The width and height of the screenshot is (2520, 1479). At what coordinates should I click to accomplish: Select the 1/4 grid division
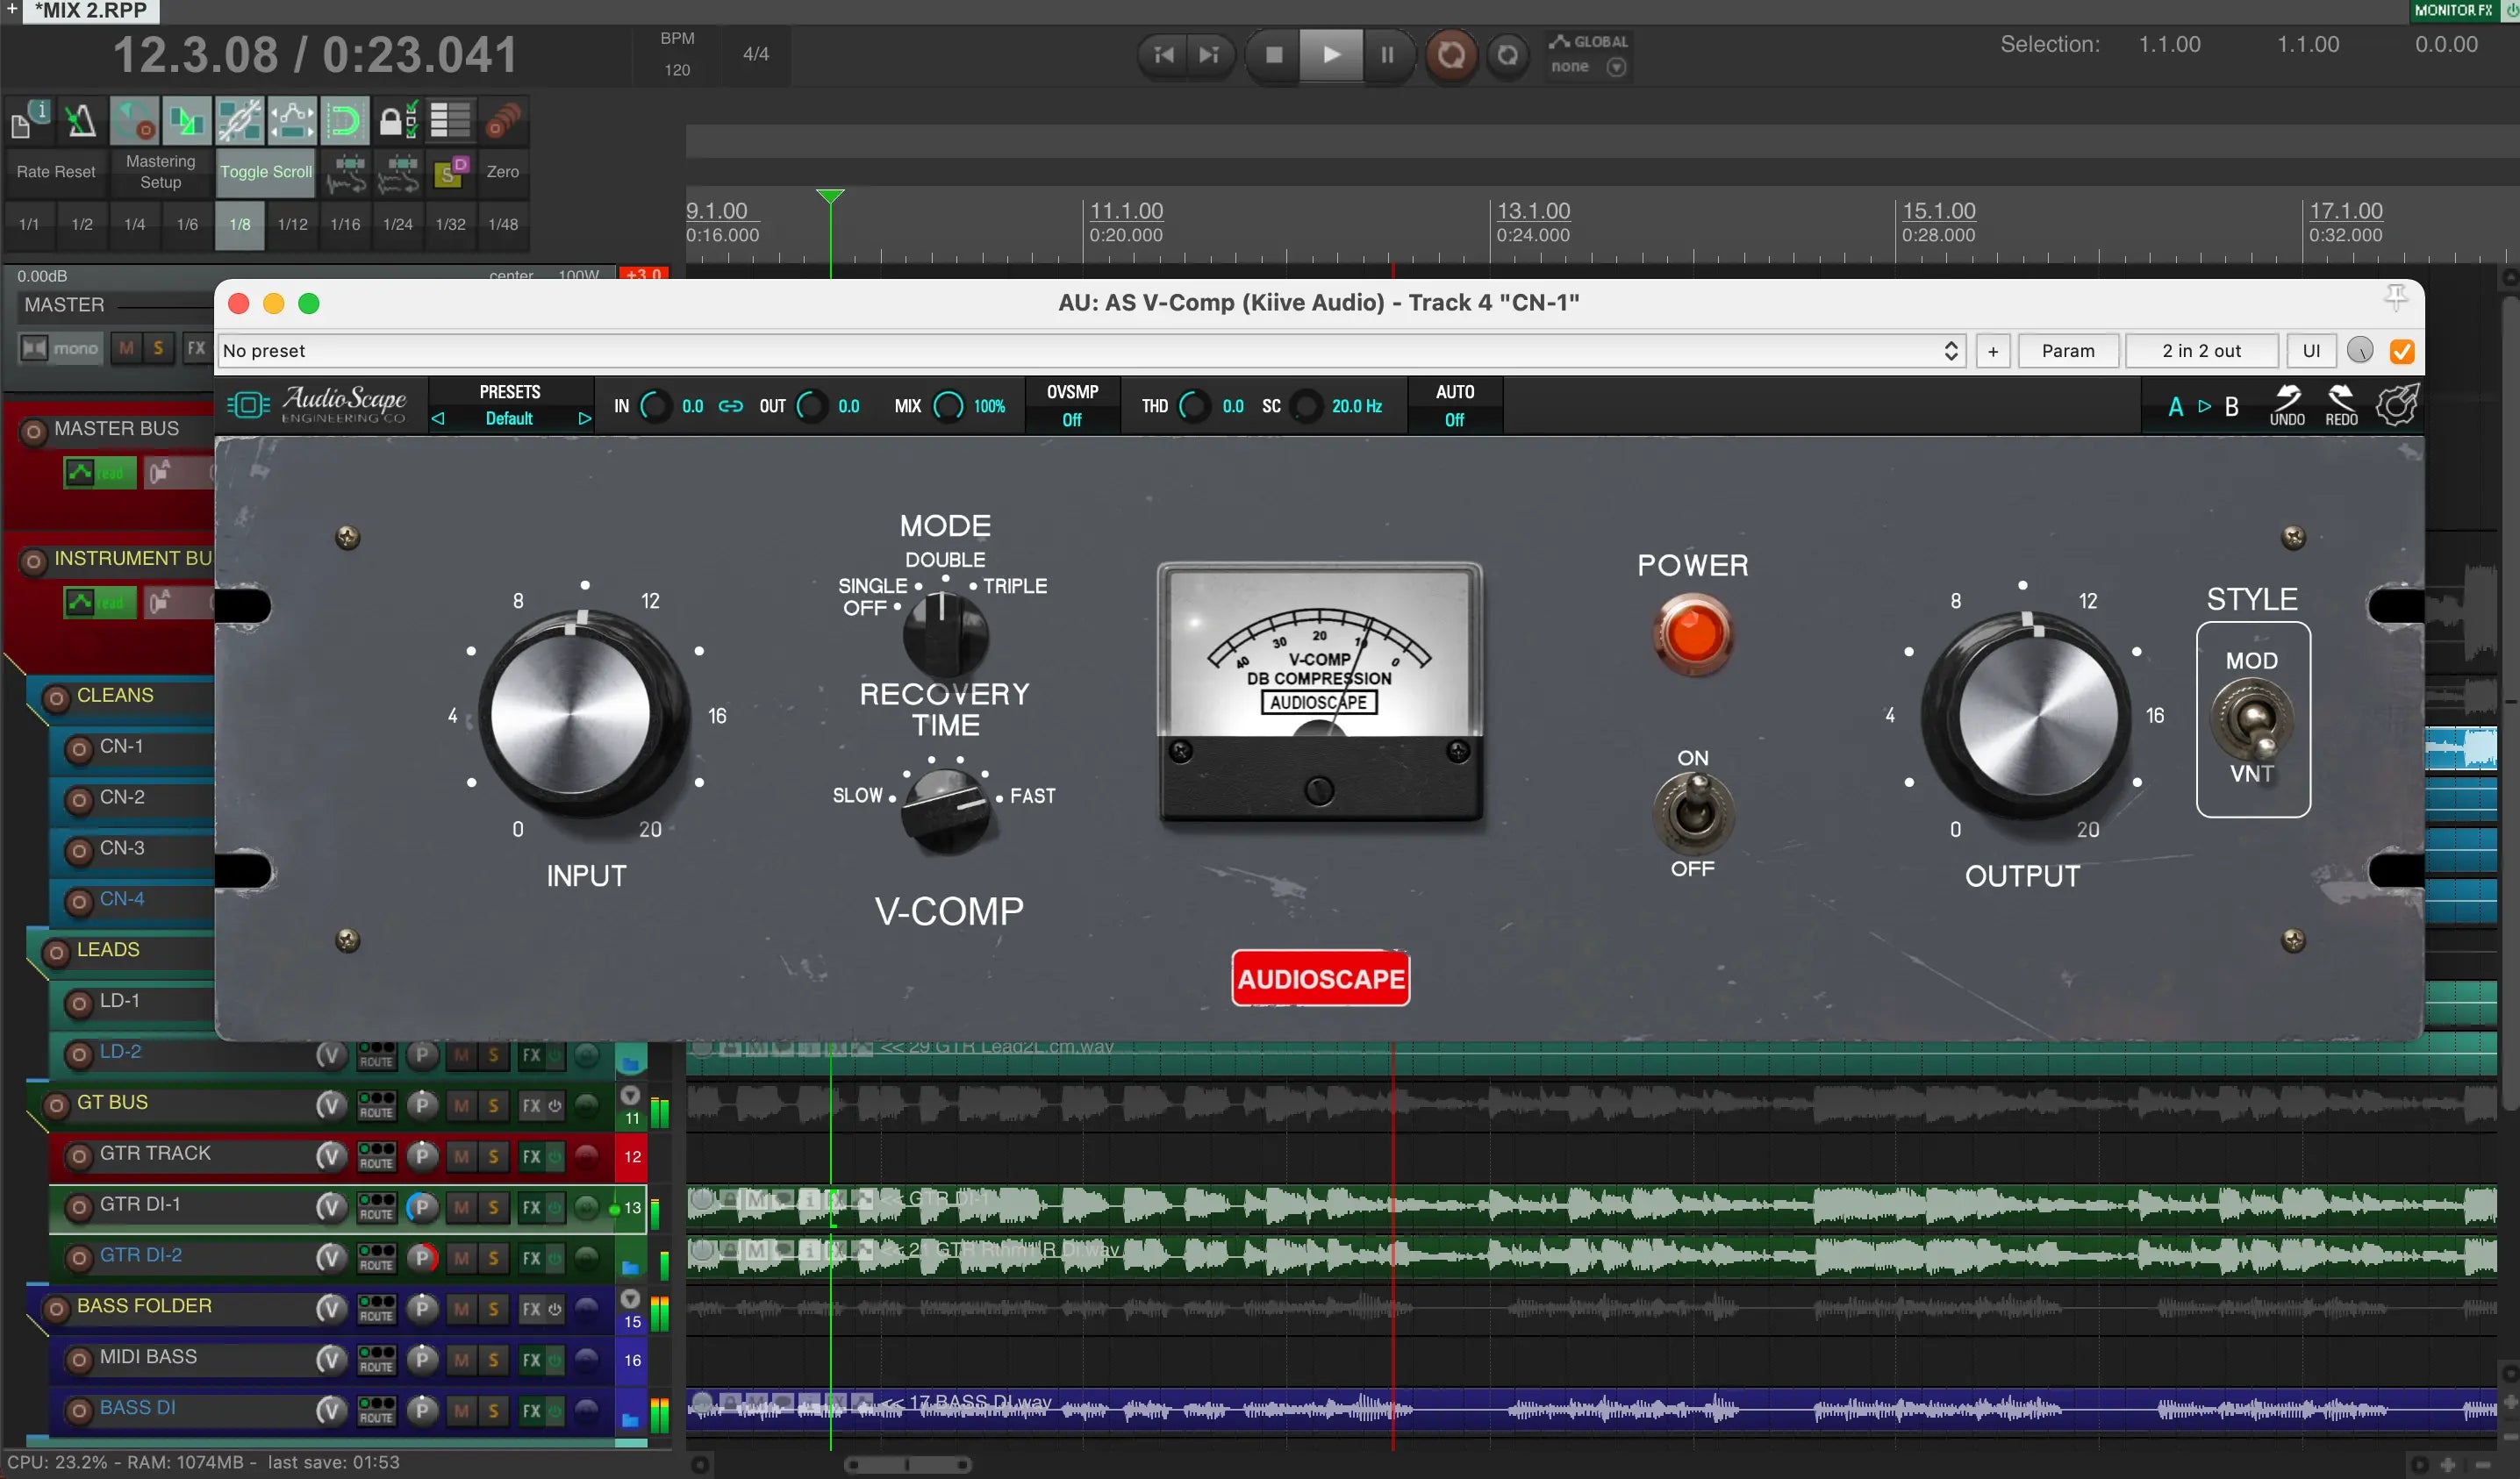pos(134,224)
